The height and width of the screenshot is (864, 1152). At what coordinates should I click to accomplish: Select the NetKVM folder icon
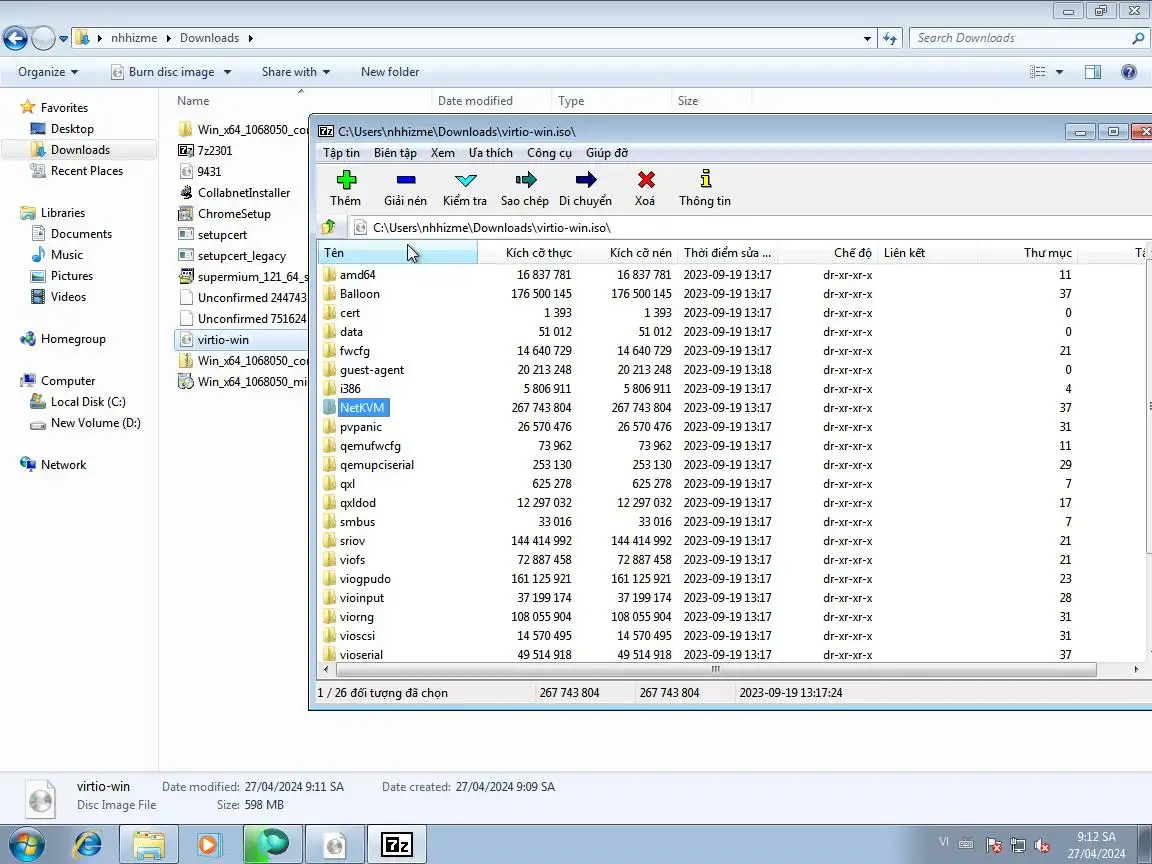(x=329, y=408)
